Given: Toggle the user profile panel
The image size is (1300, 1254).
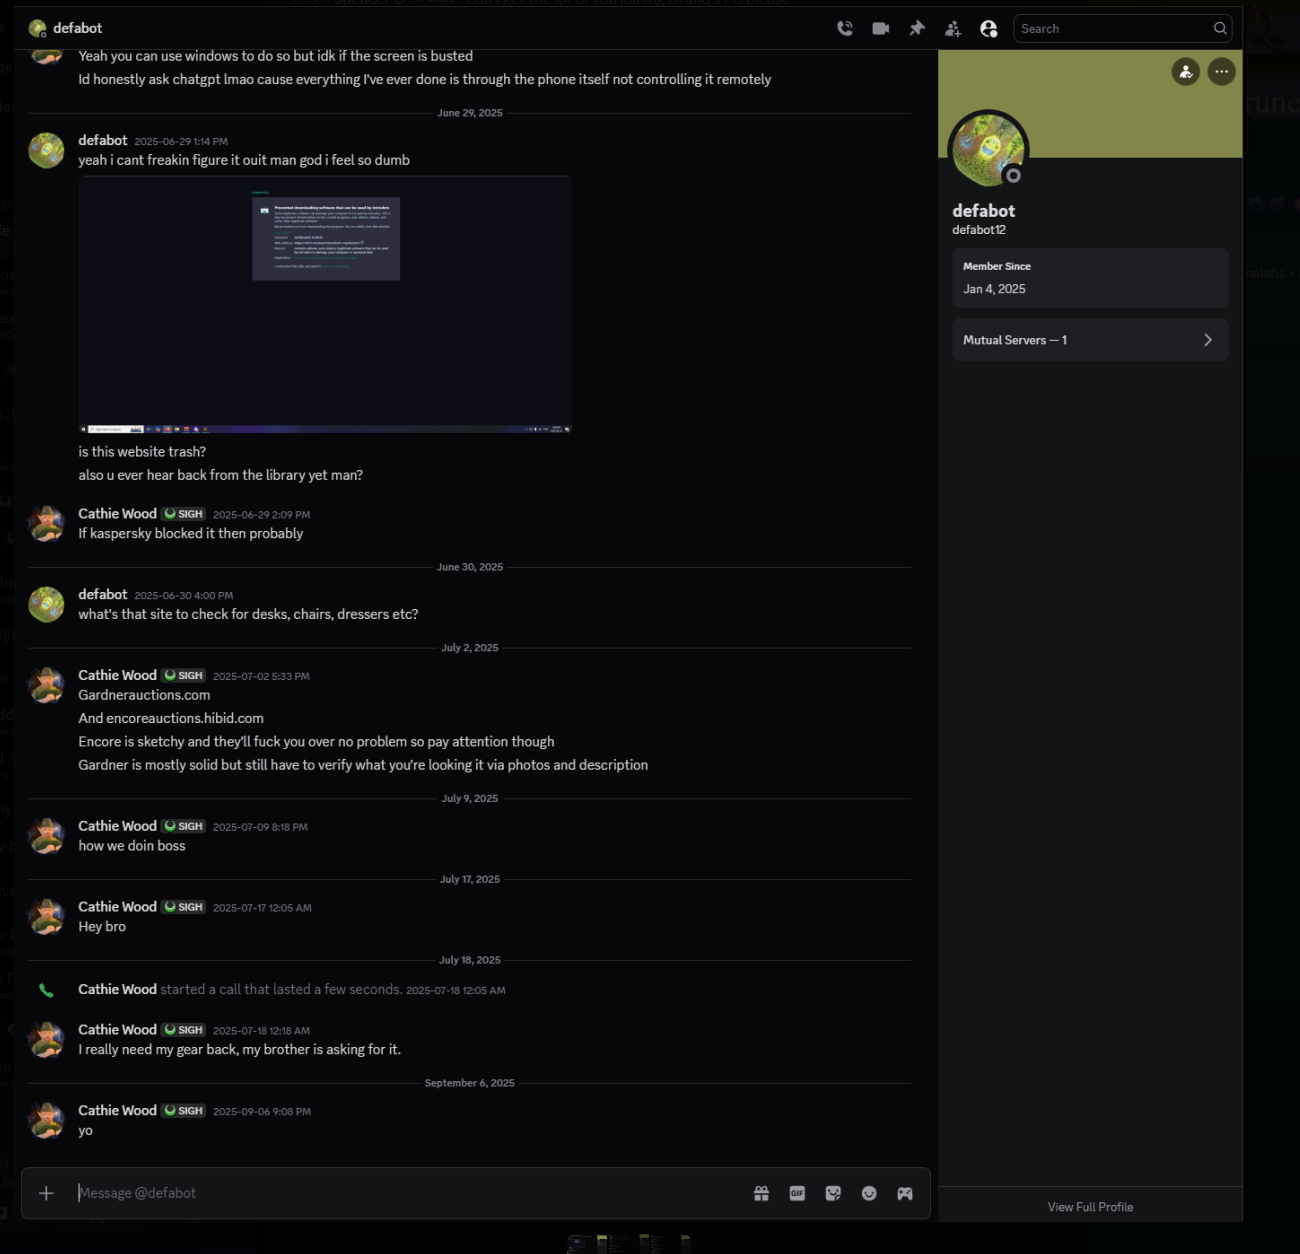Looking at the screenshot, I should [x=989, y=29].
